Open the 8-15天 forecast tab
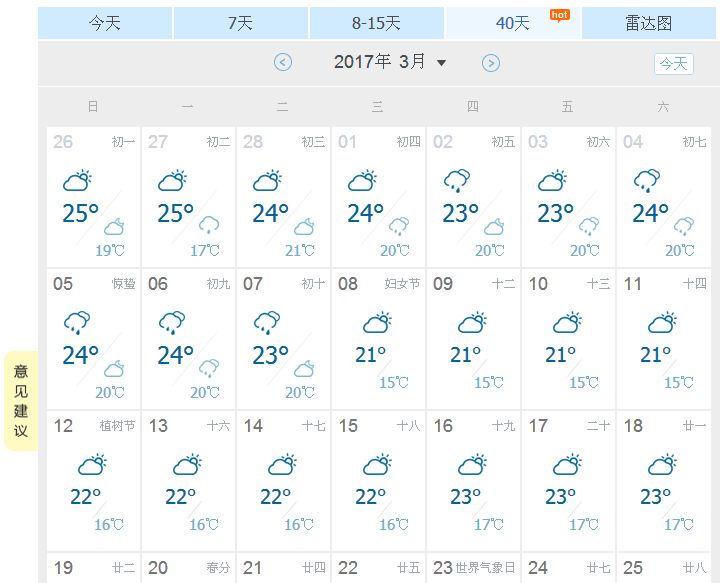 tap(376, 23)
